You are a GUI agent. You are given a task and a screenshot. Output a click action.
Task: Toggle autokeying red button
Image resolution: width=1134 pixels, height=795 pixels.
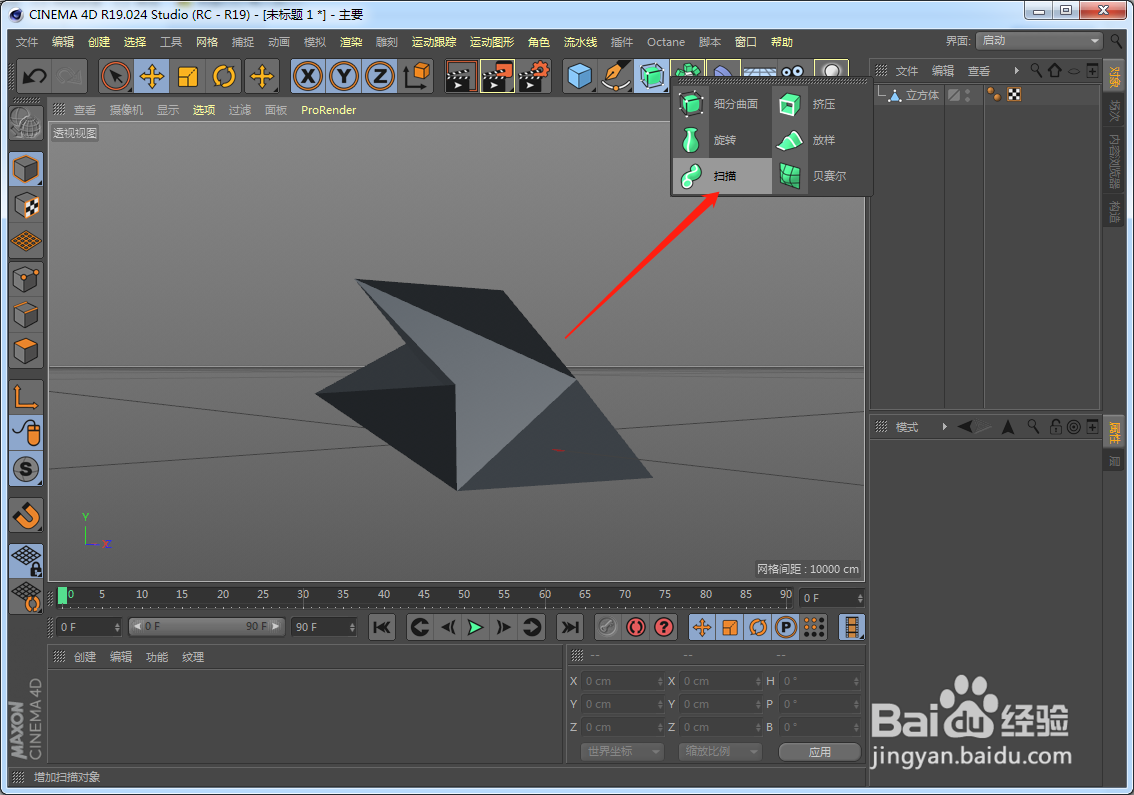pos(636,627)
